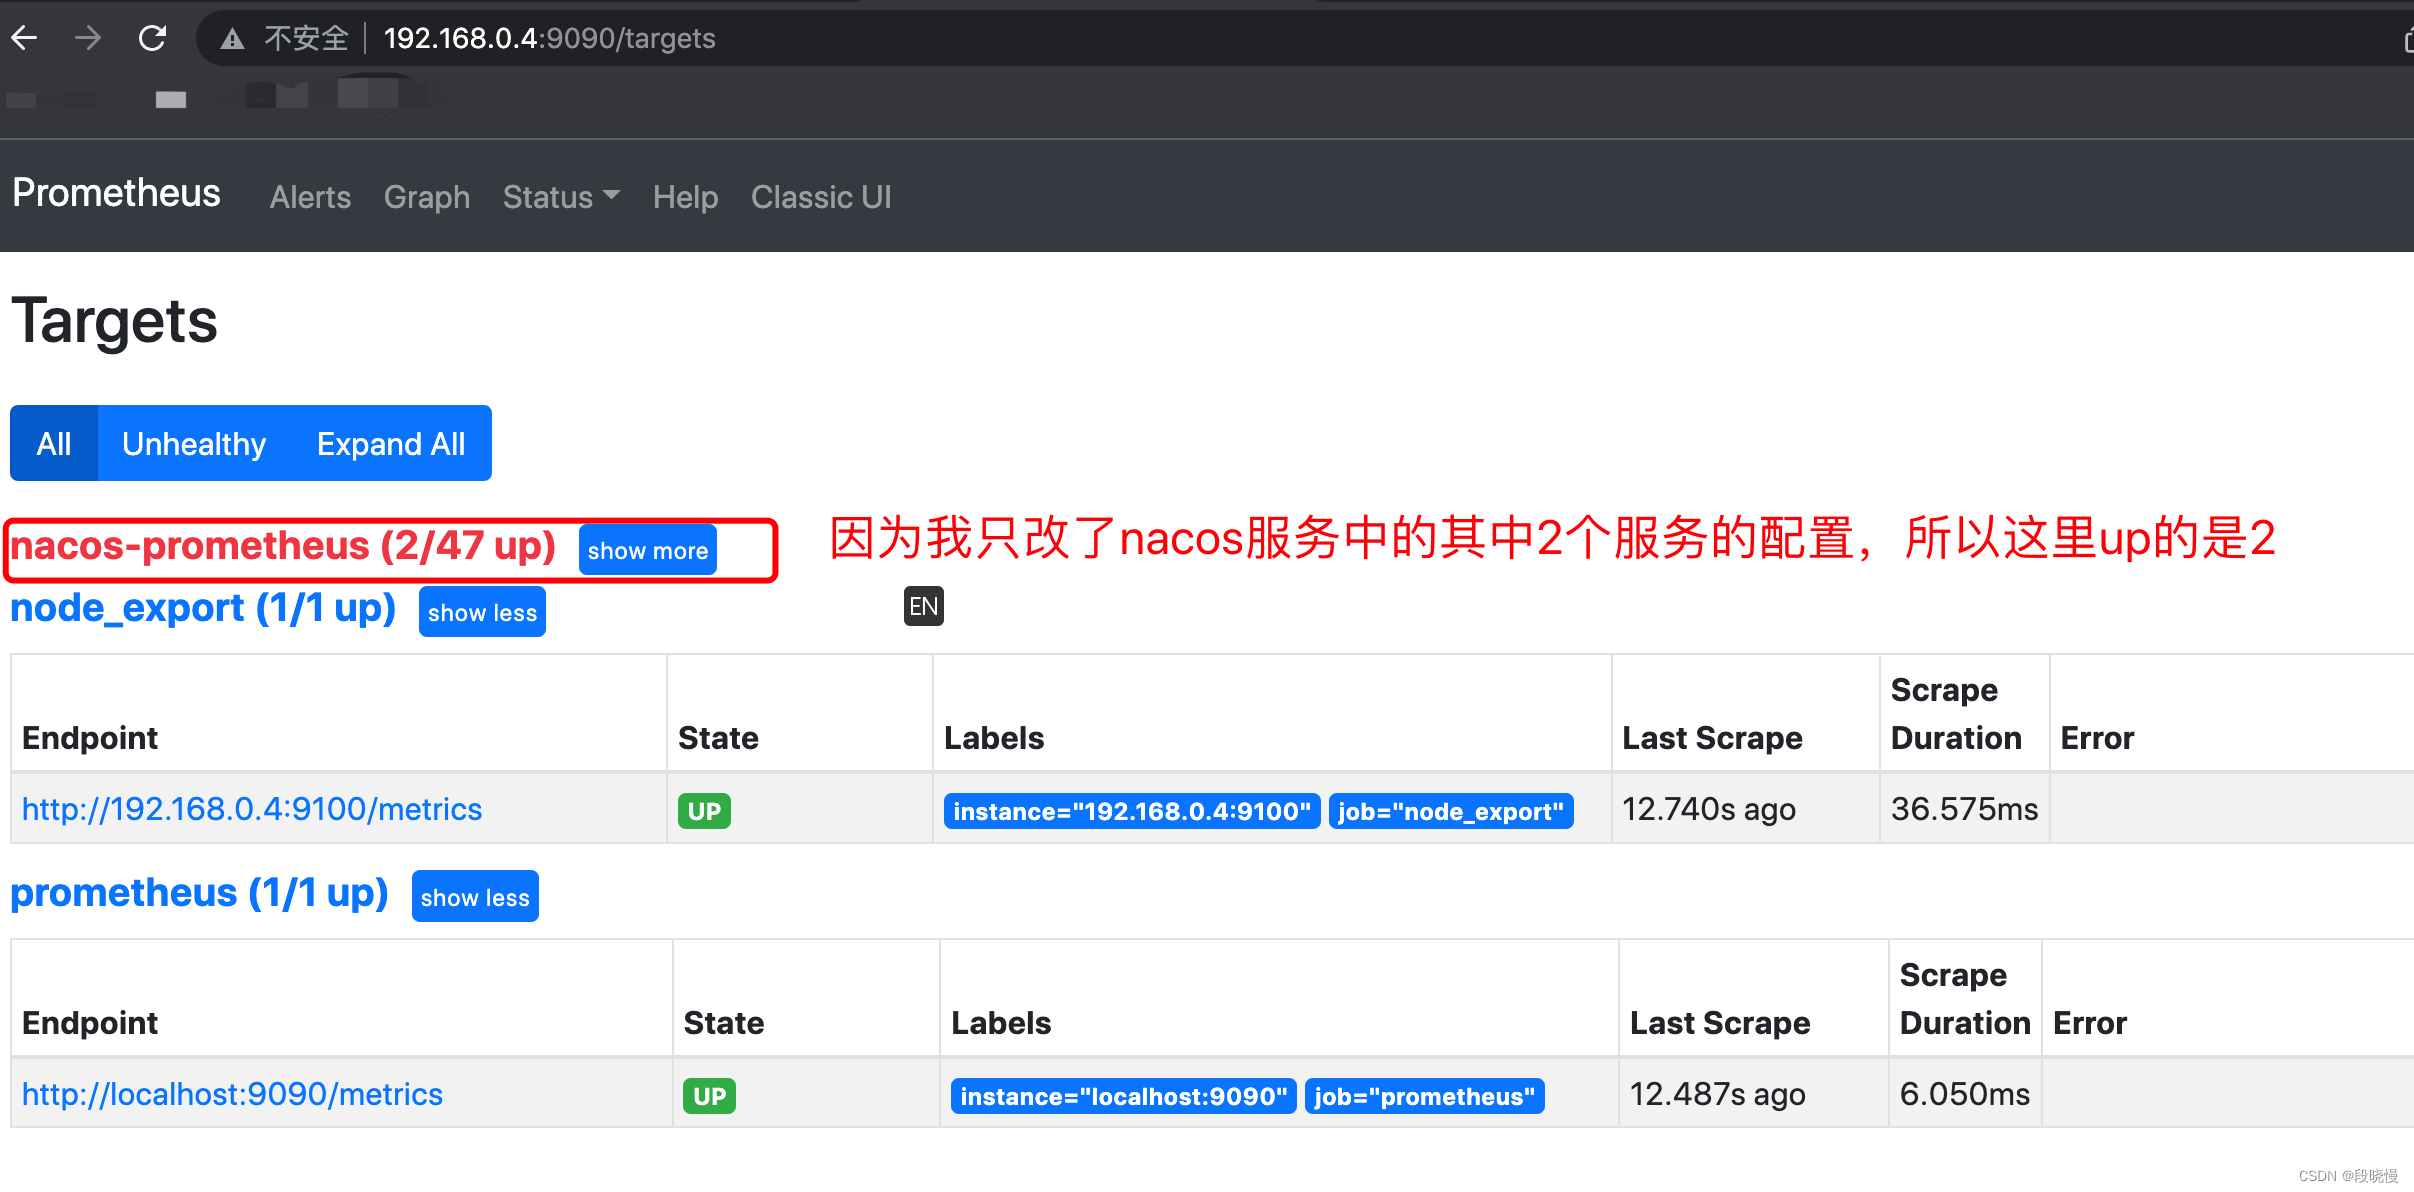2414x1192 pixels.
Task: Click the job="prometheus" label badge
Action: tap(1424, 1095)
